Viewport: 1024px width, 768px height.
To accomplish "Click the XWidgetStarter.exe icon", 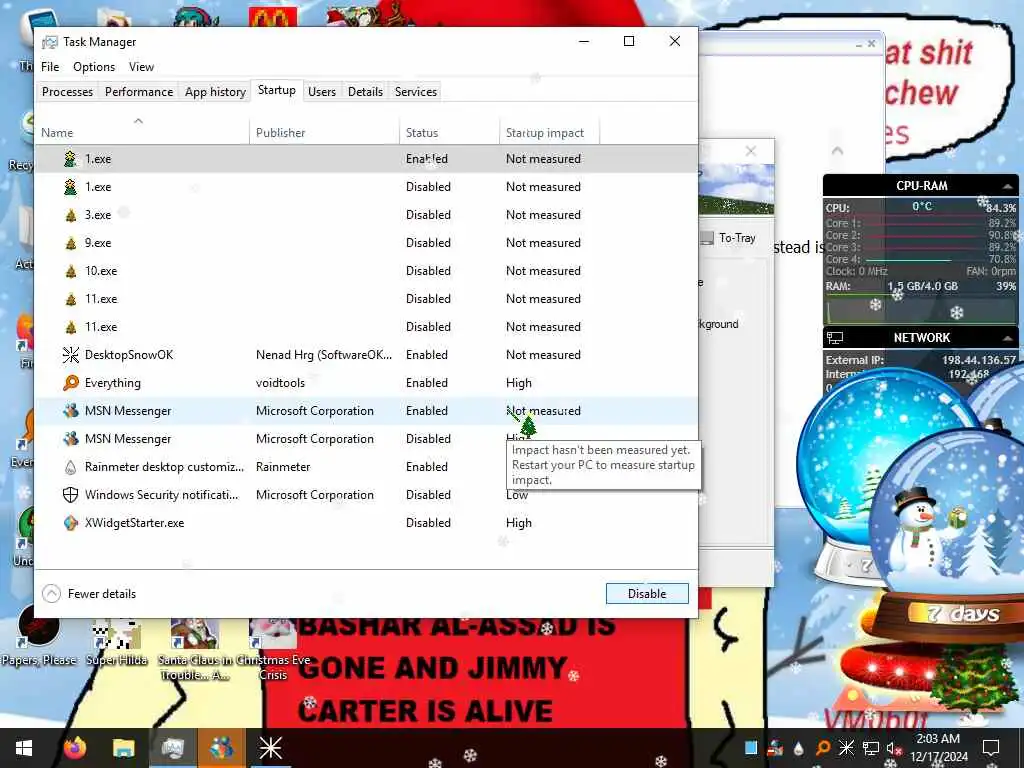I will (71, 523).
